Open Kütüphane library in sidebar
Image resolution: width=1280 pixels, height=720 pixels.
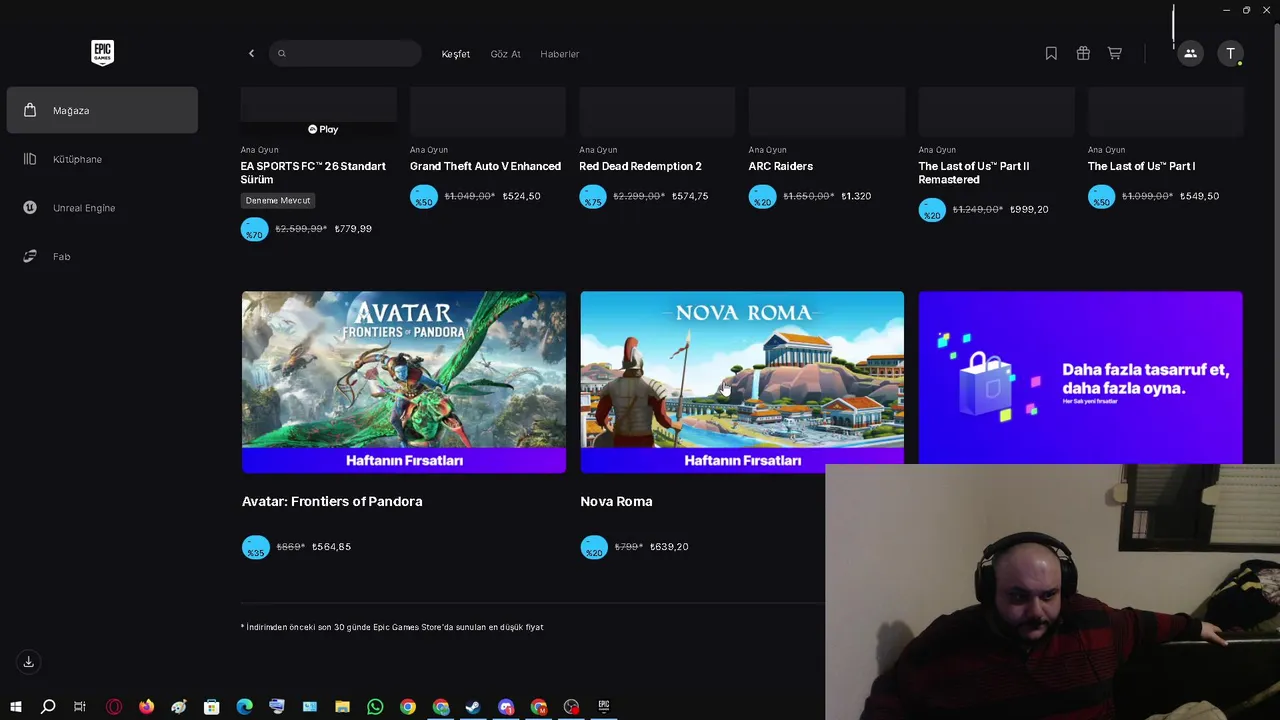(x=102, y=159)
